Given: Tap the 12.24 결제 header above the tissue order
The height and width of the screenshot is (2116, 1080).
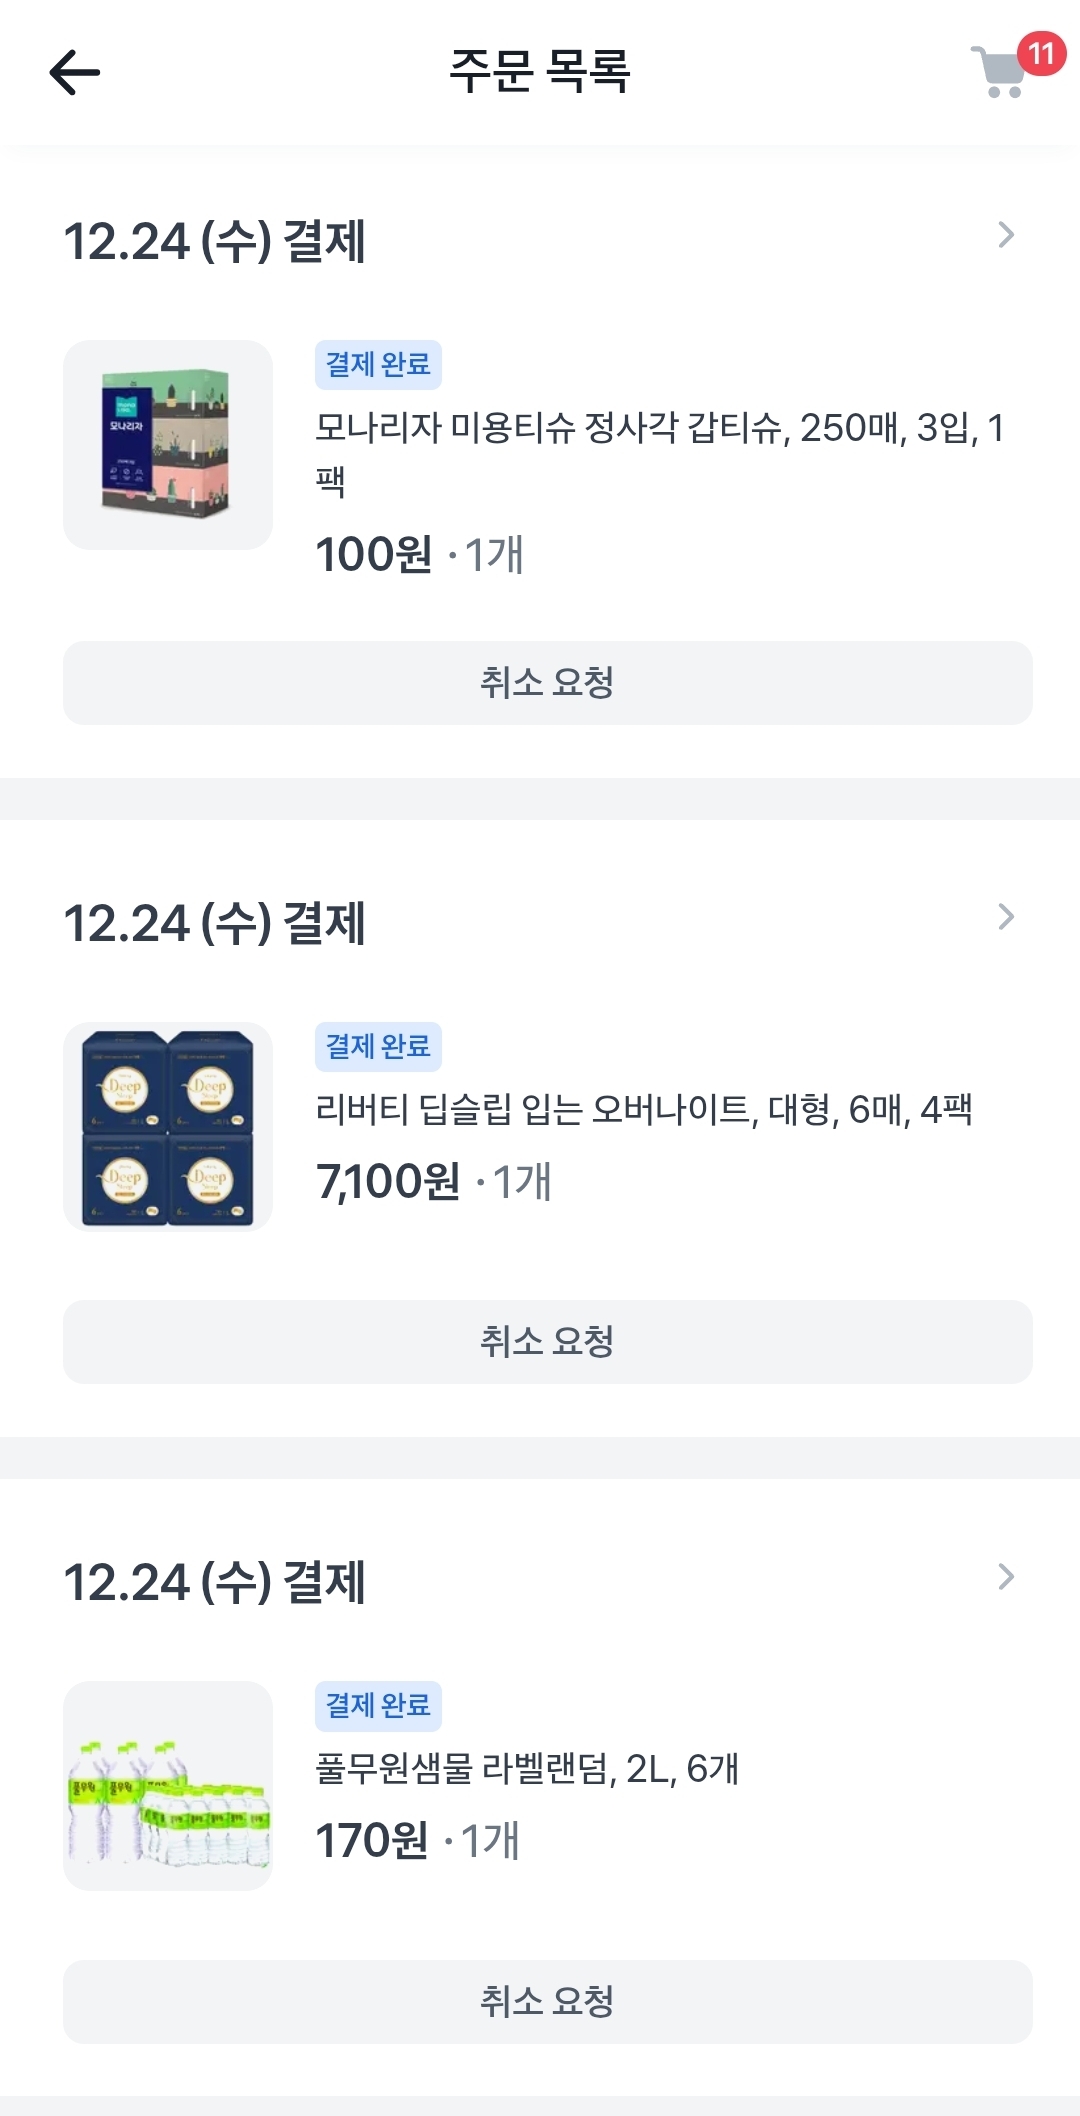Looking at the screenshot, I should [x=215, y=242].
